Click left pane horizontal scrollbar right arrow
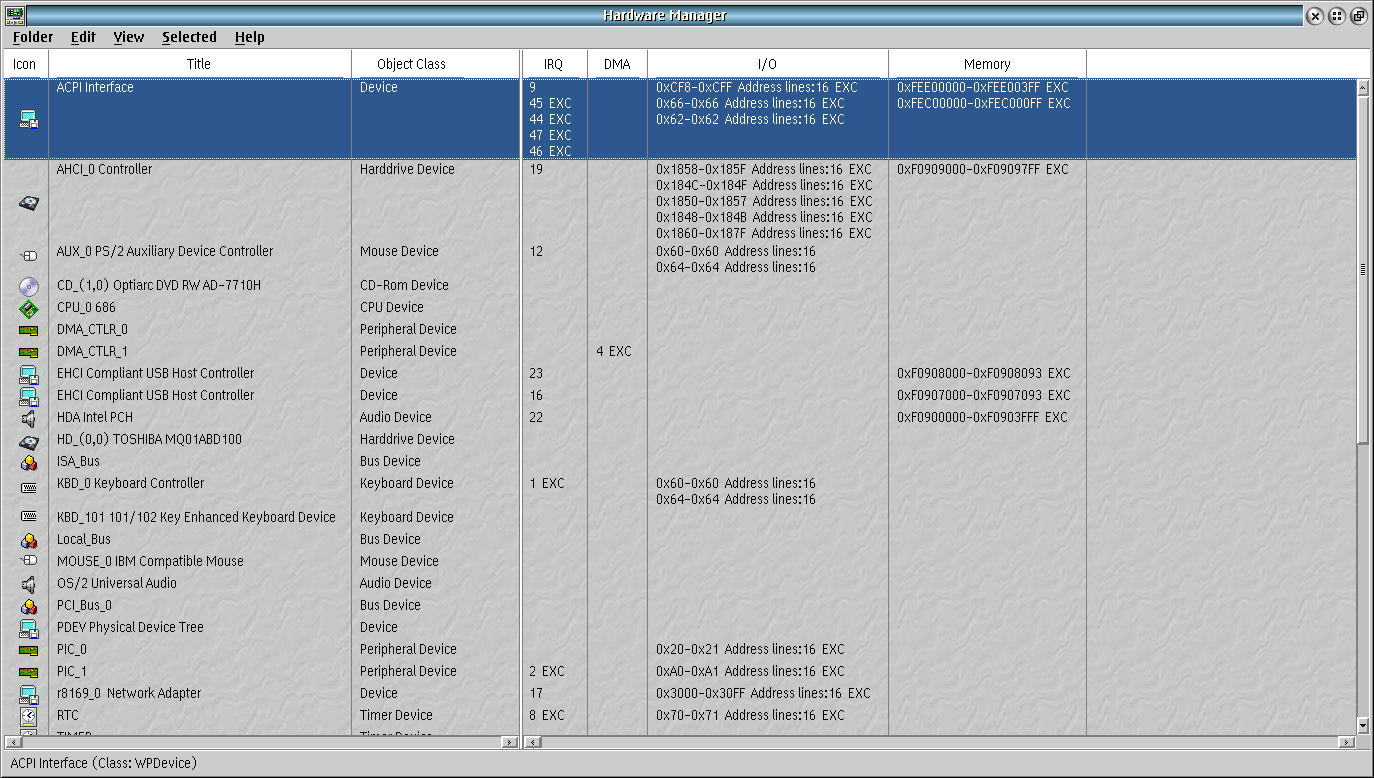 (x=511, y=742)
